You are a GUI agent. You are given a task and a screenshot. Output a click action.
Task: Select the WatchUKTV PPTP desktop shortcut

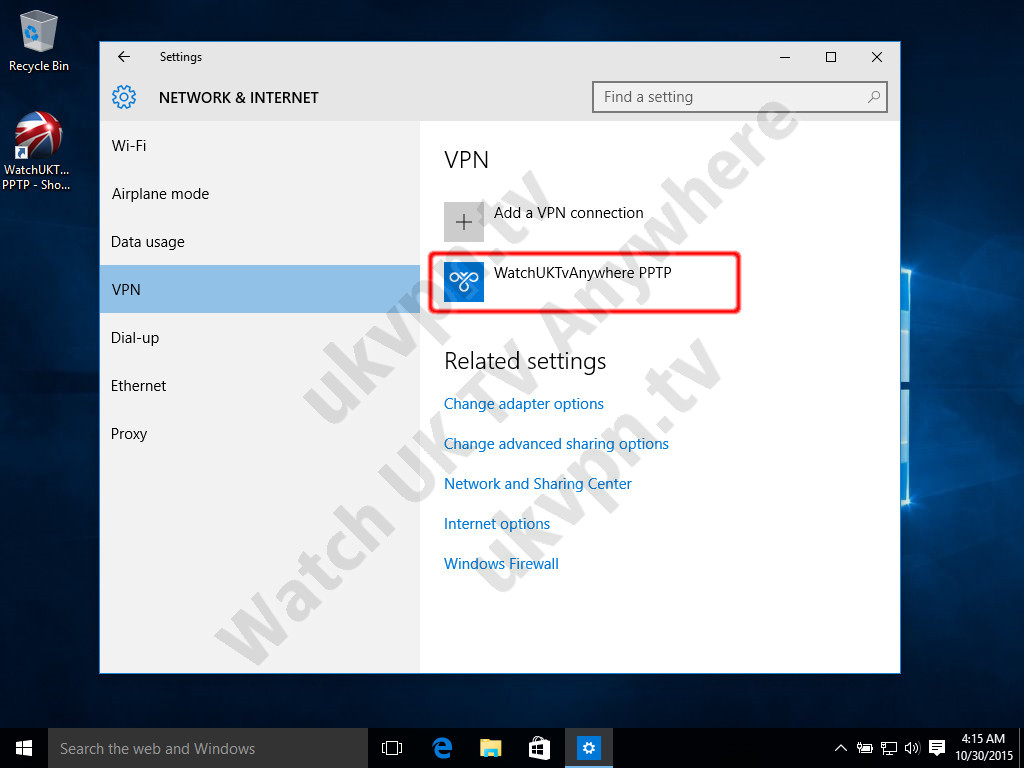click(37, 152)
